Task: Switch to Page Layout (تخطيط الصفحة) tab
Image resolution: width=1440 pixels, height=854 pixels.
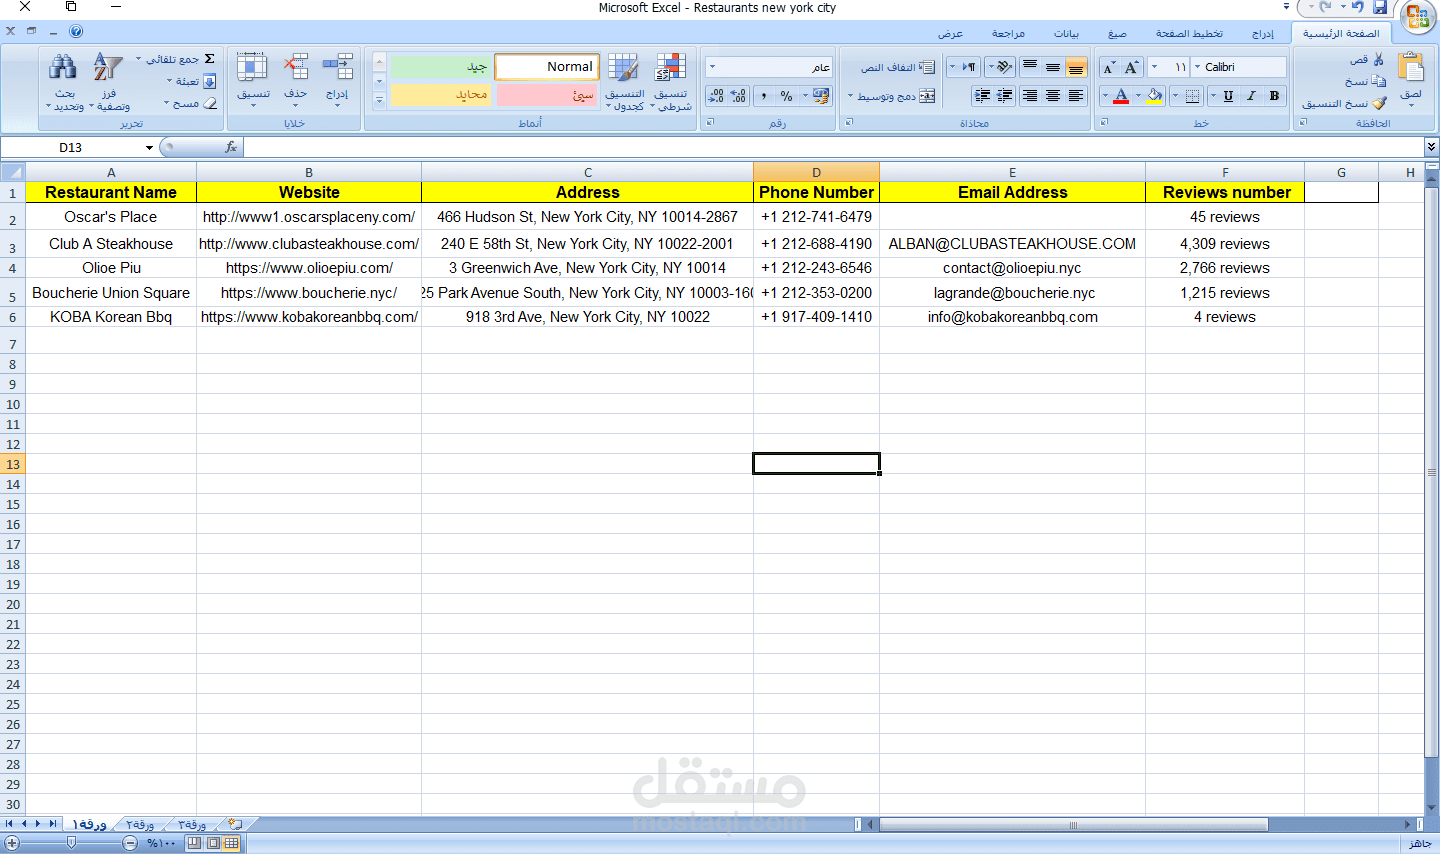Action: pos(1189,34)
